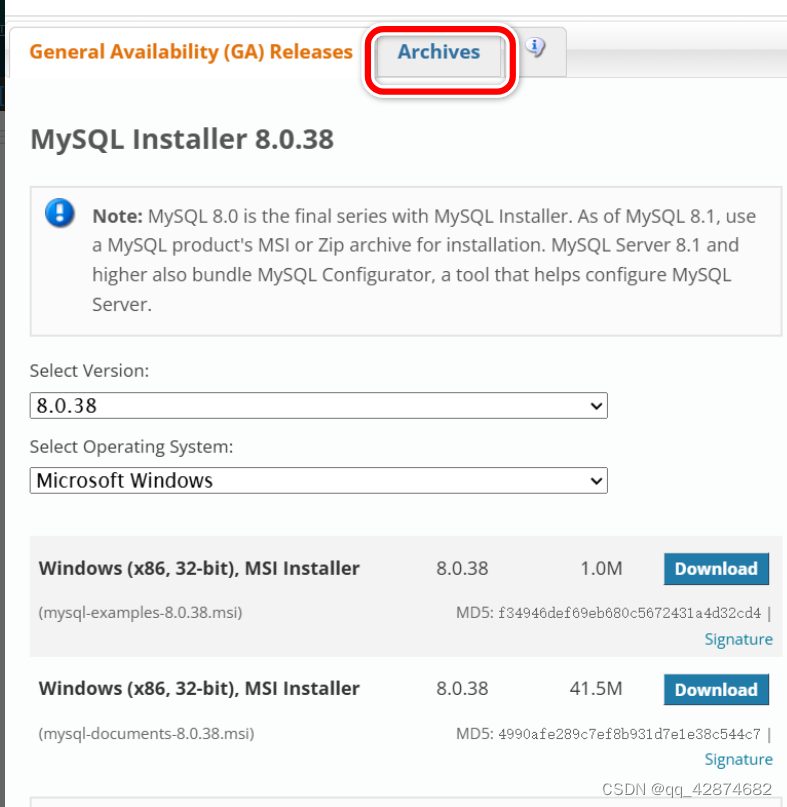Download the mysql-documents-8.0.38.msi installer

[715, 690]
